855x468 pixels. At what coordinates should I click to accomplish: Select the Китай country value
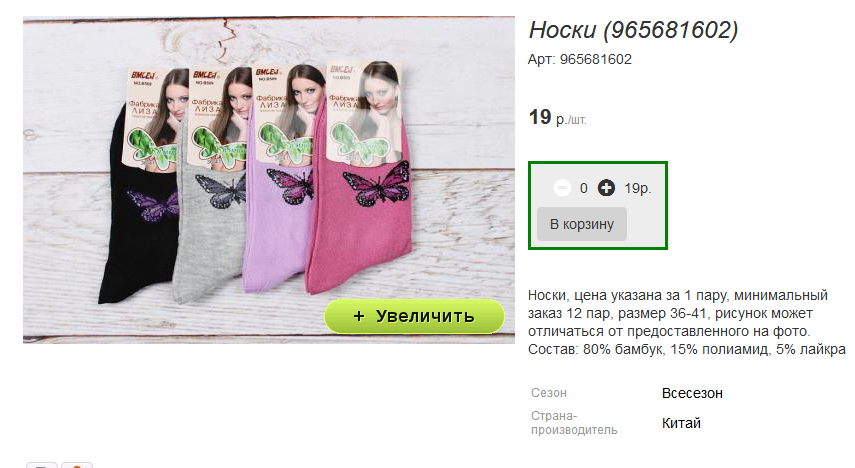click(681, 423)
